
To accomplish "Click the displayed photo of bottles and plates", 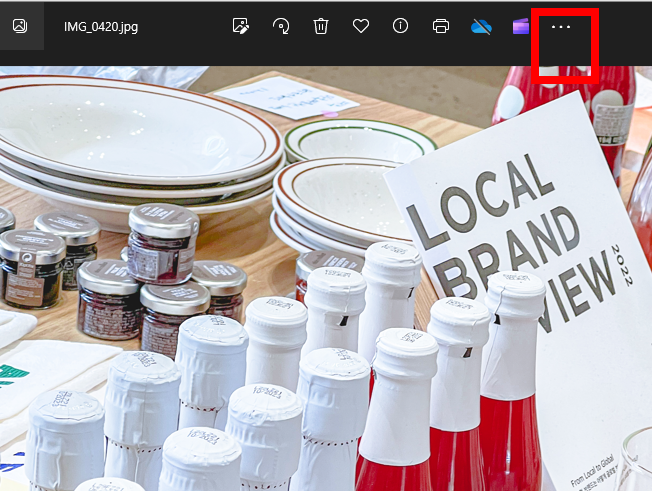I will click(x=326, y=278).
